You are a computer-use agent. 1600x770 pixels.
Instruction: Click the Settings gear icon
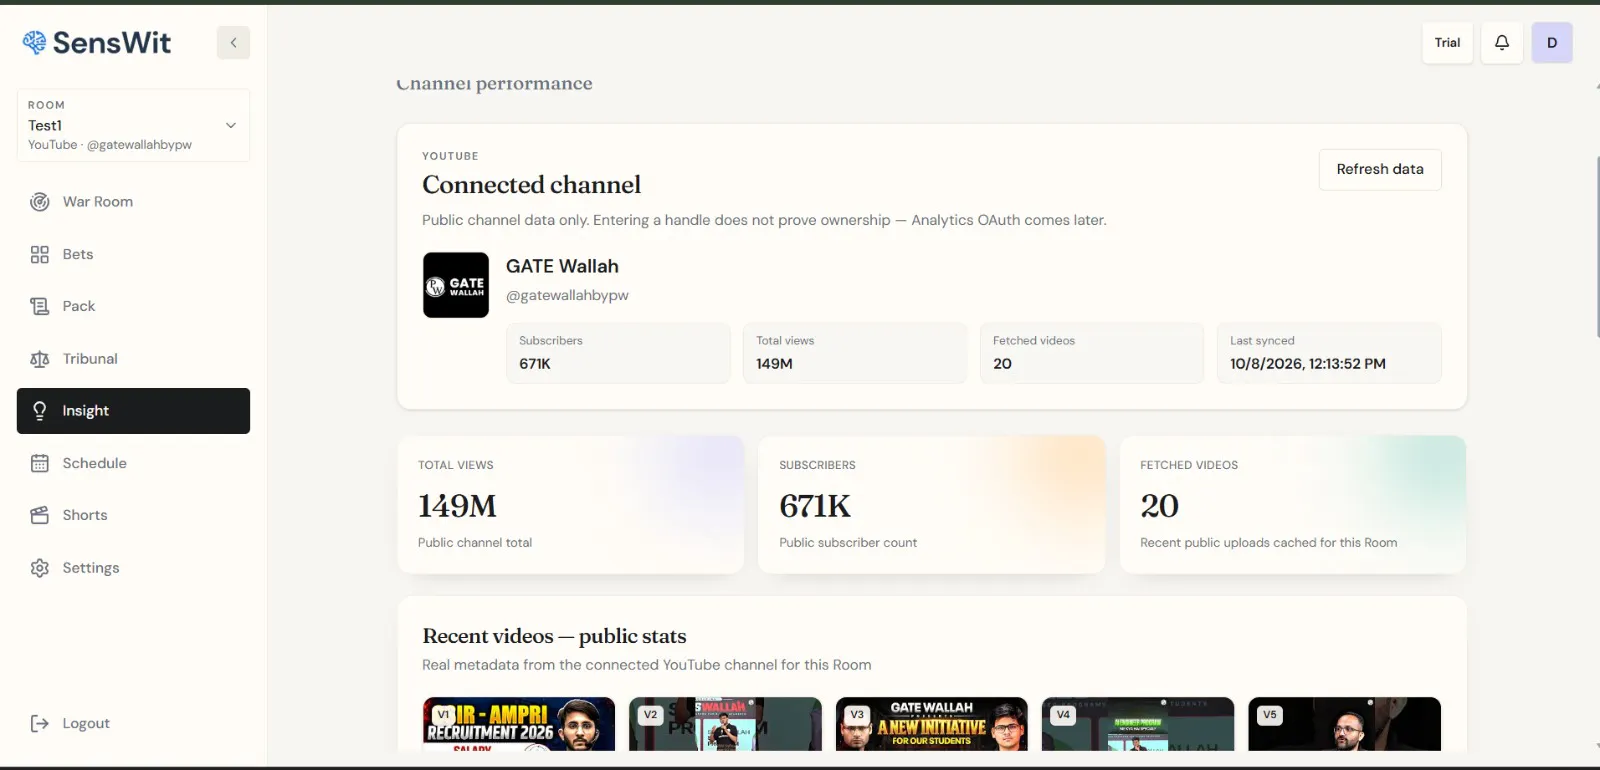coord(40,568)
